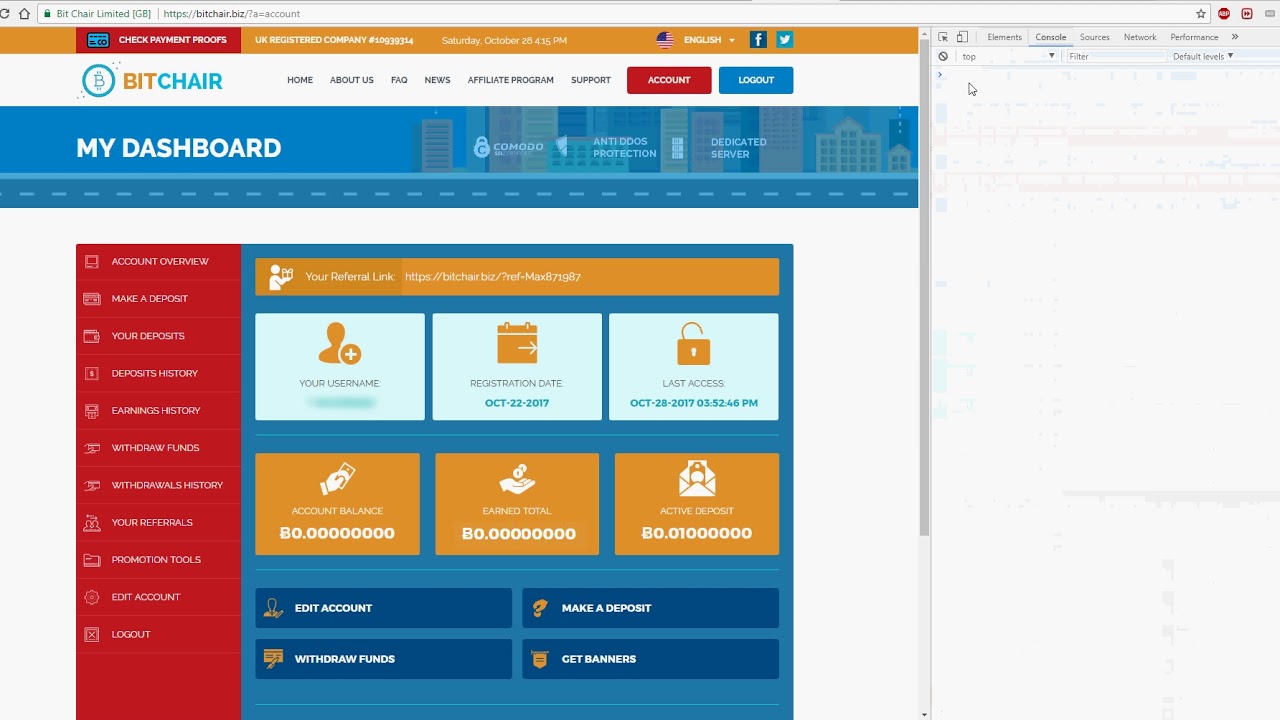1280x720 pixels.
Task: Click the 'Ƀ0.01000000' active deposit value
Action: pyautogui.click(x=697, y=533)
